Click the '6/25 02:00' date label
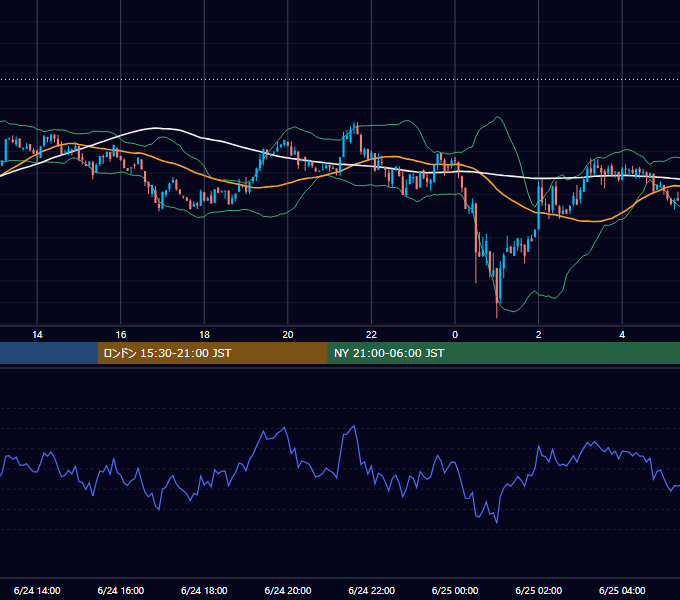The height and width of the screenshot is (600, 680). pos(539,590)
